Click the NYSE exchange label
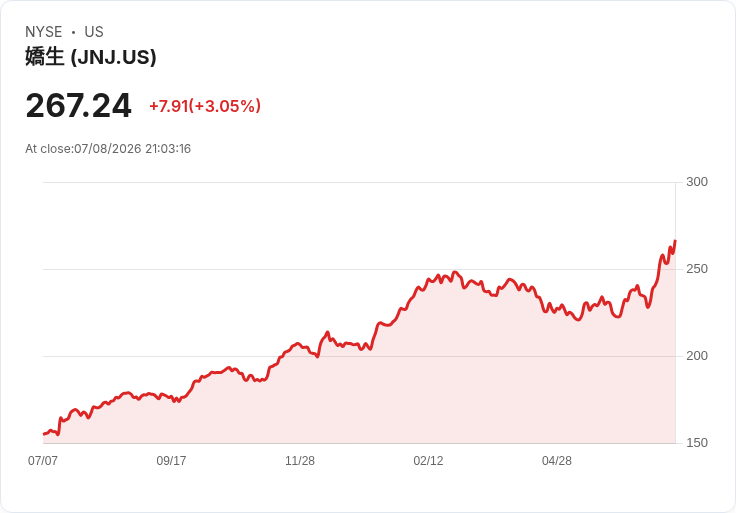Viewport: 736px width, 513px height. tap(44, 32)
